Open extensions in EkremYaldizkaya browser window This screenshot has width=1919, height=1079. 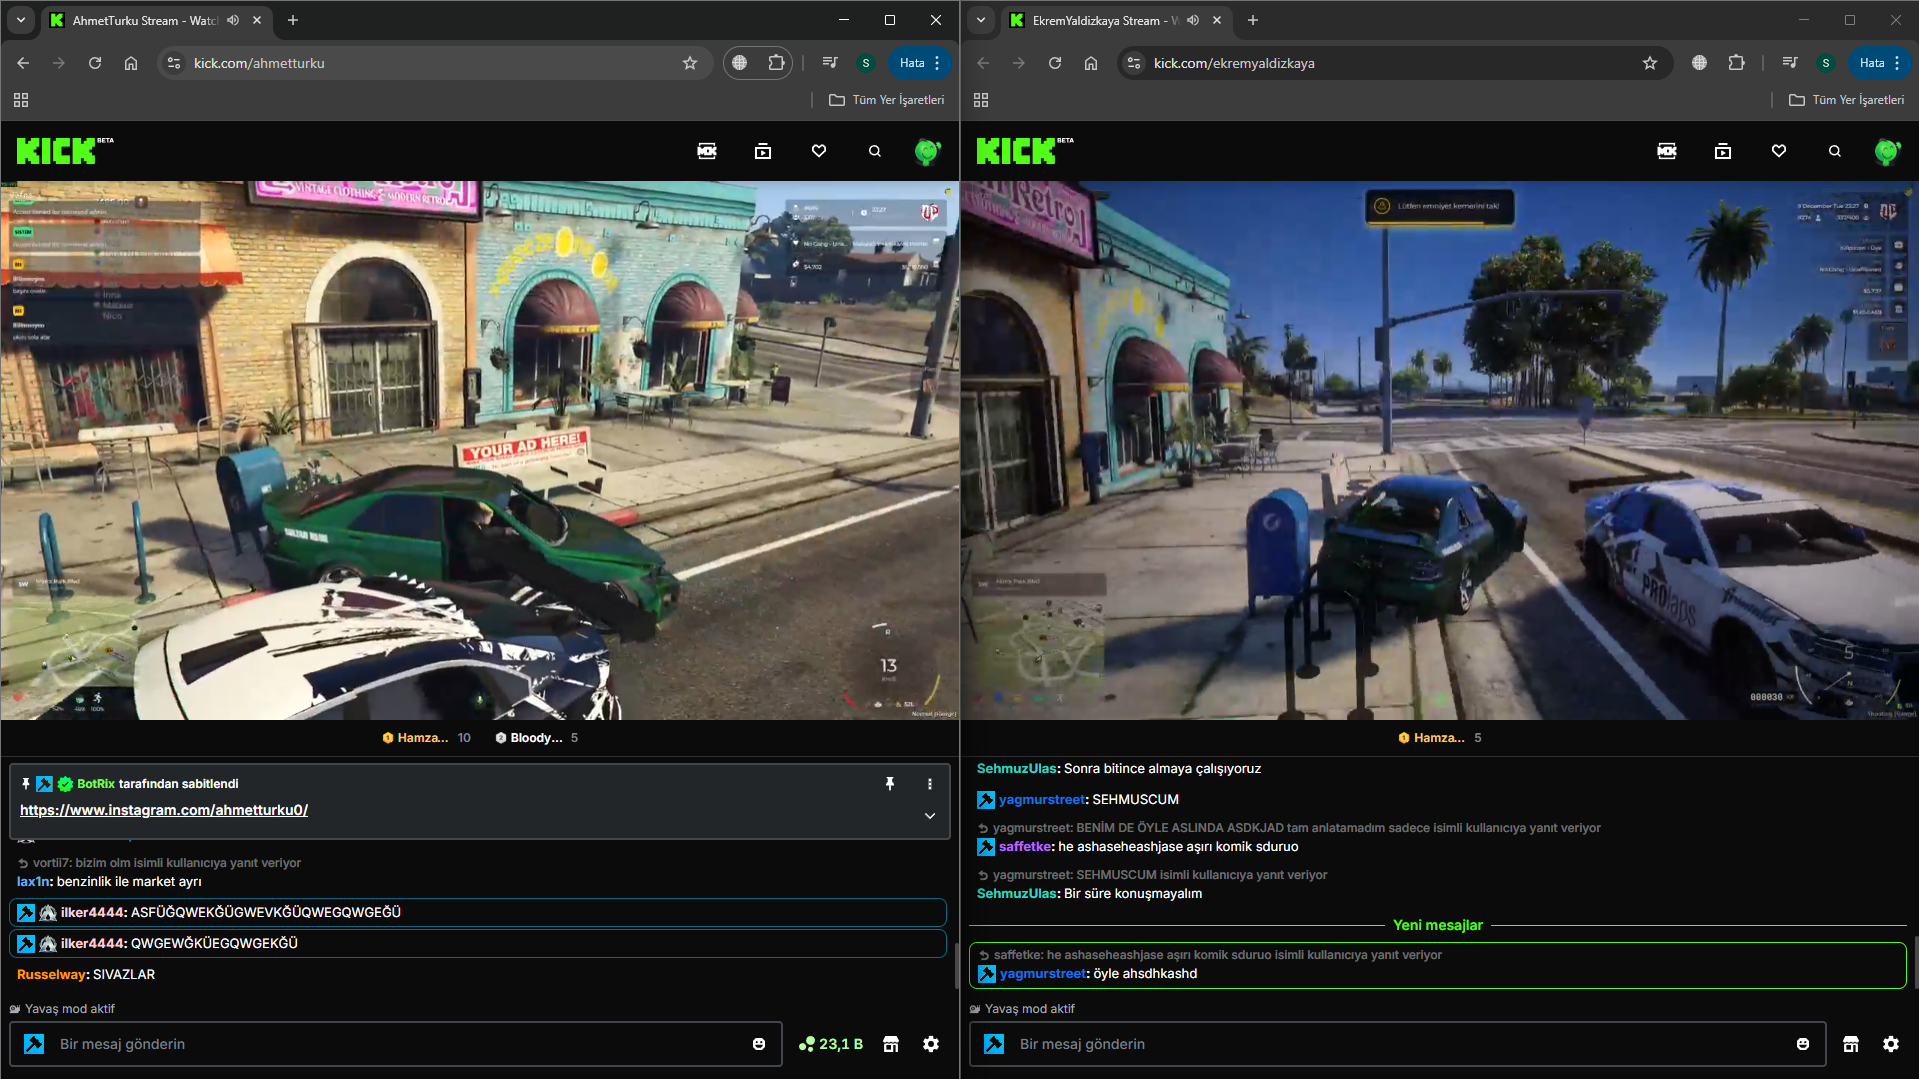pos(1736,63)
